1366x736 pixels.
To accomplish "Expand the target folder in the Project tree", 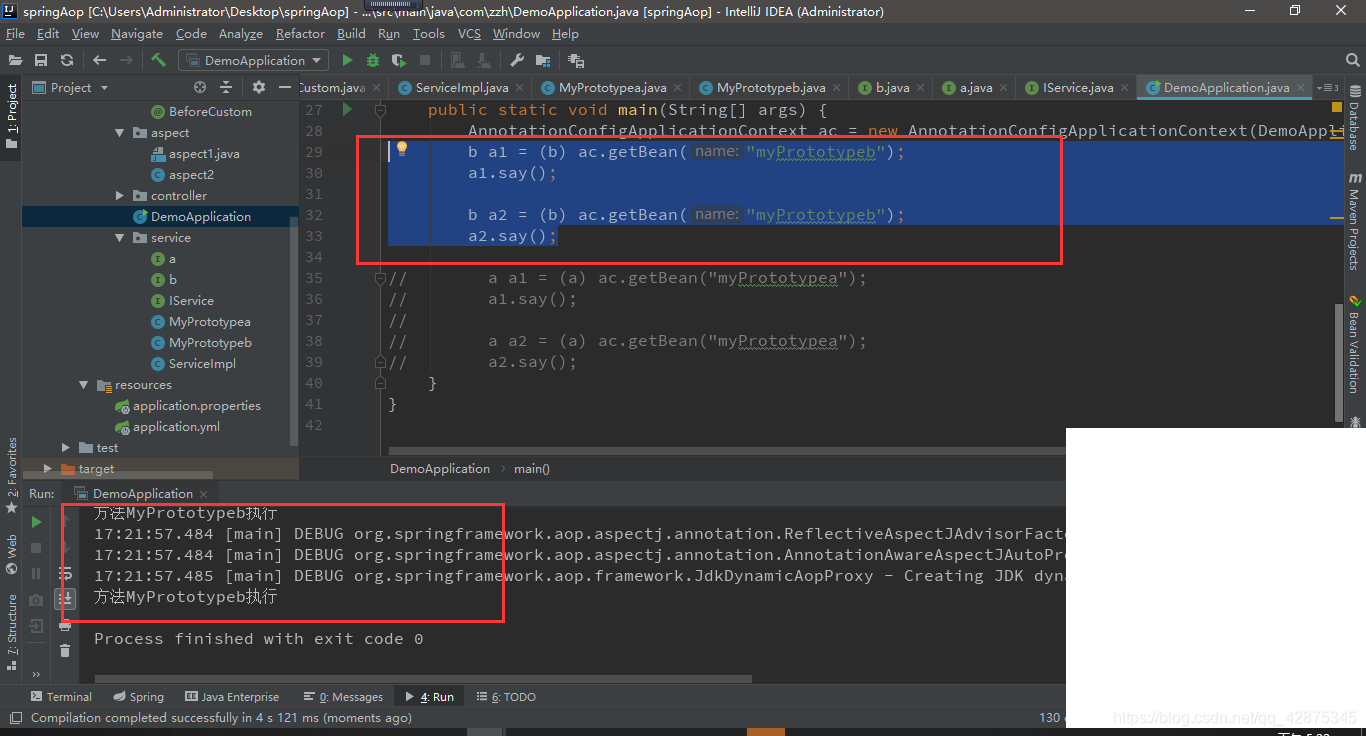I will point(48,468).
